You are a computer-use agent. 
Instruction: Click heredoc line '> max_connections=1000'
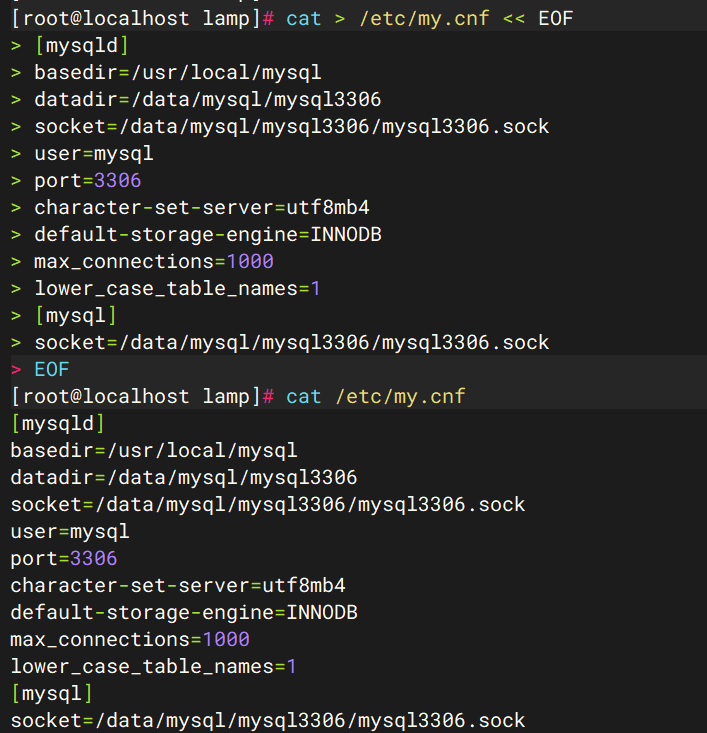142,262
